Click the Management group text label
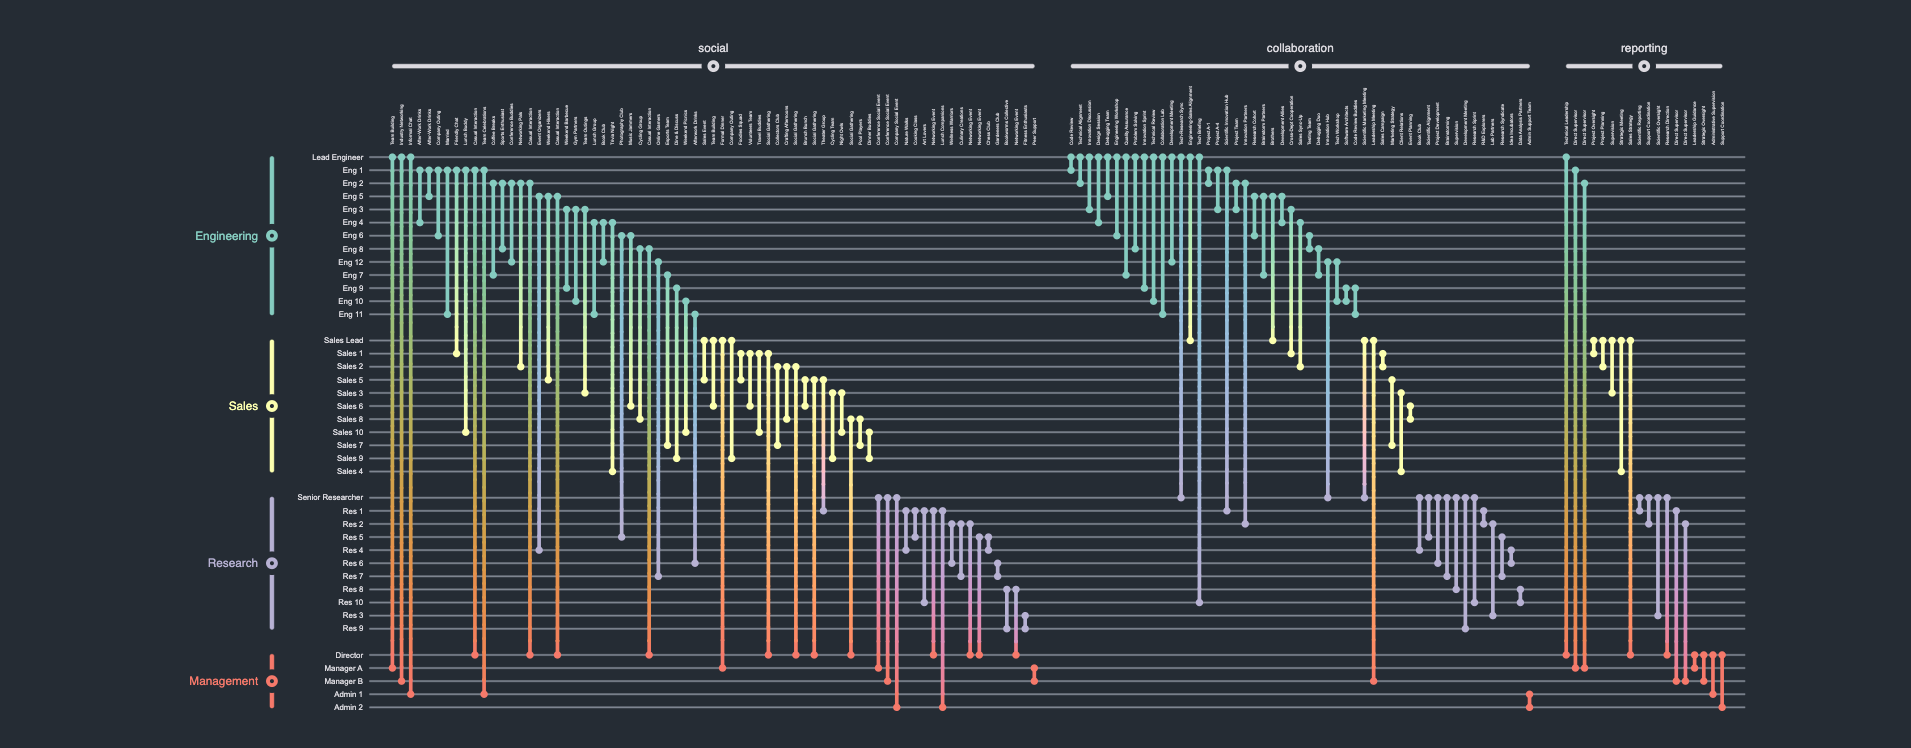 223,681
